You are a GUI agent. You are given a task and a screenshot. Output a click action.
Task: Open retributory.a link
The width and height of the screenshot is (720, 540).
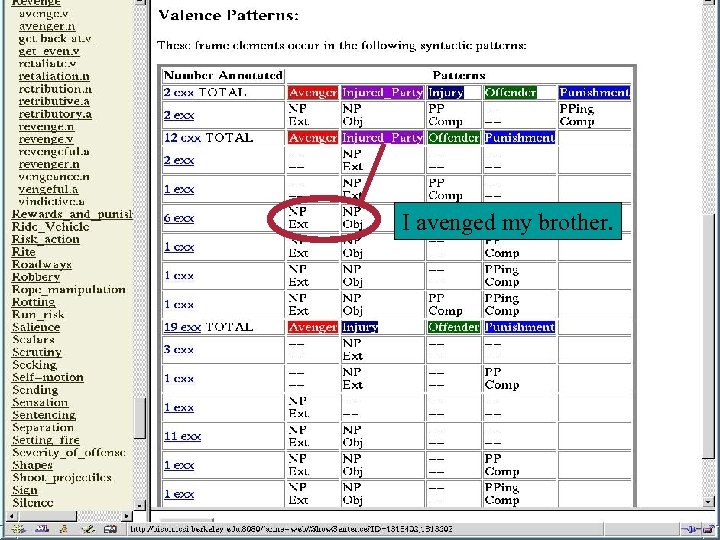click(55, 114)
